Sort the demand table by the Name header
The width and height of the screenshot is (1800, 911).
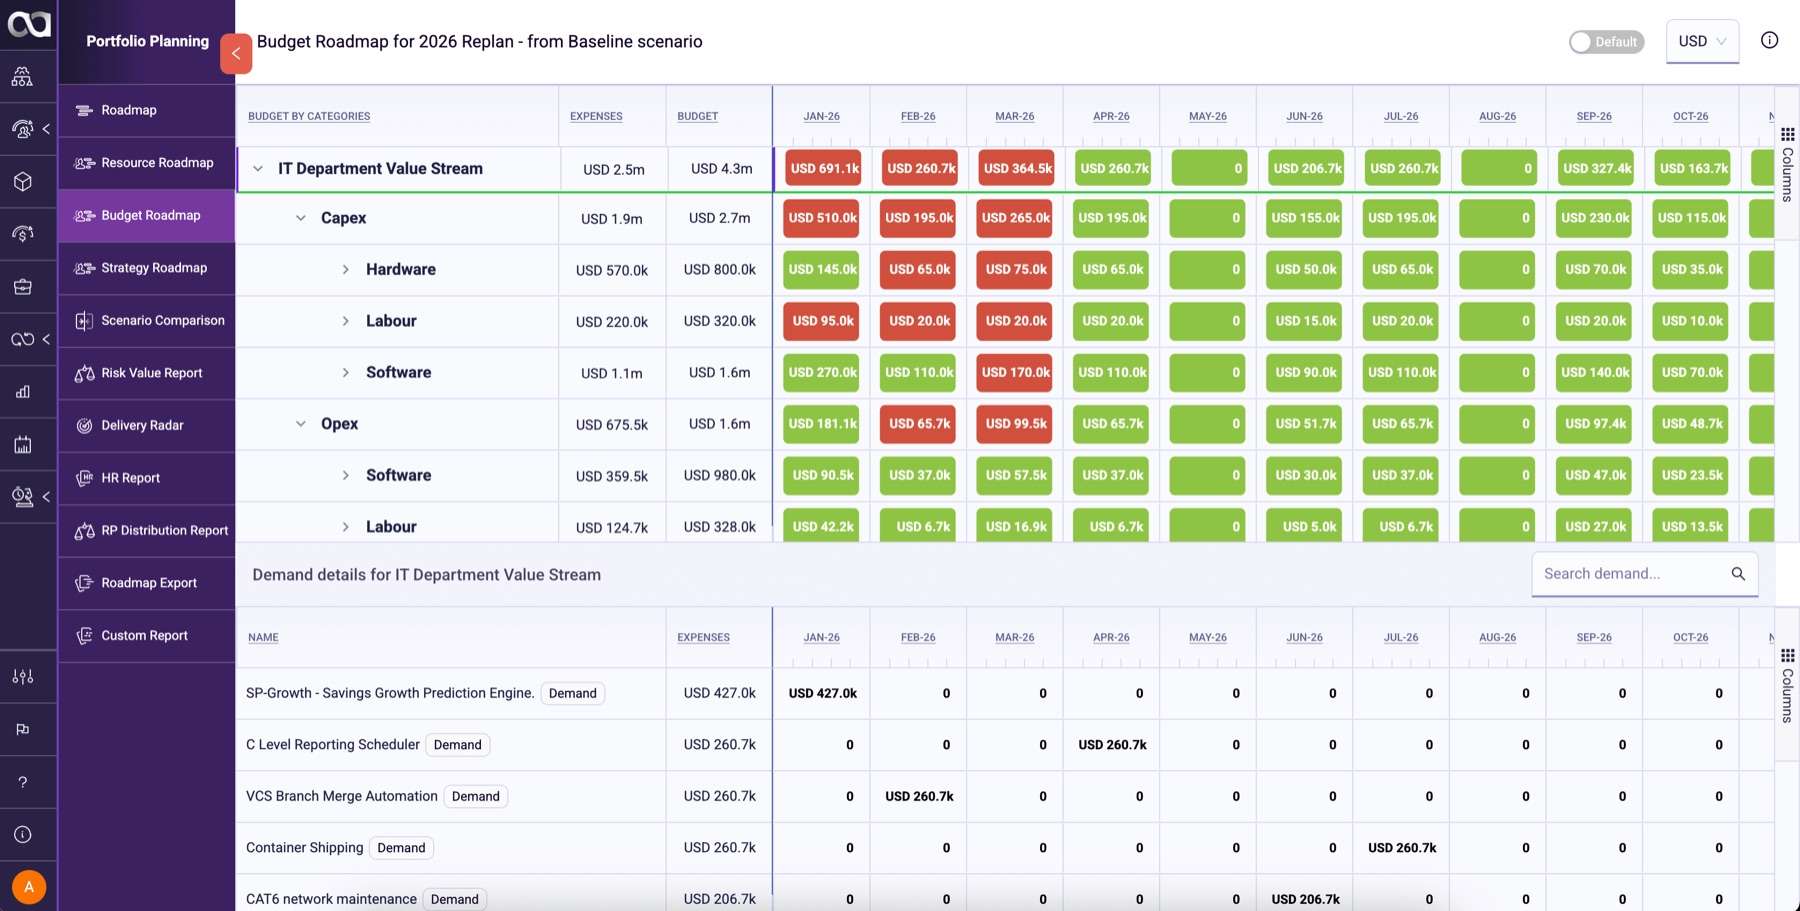263,638
